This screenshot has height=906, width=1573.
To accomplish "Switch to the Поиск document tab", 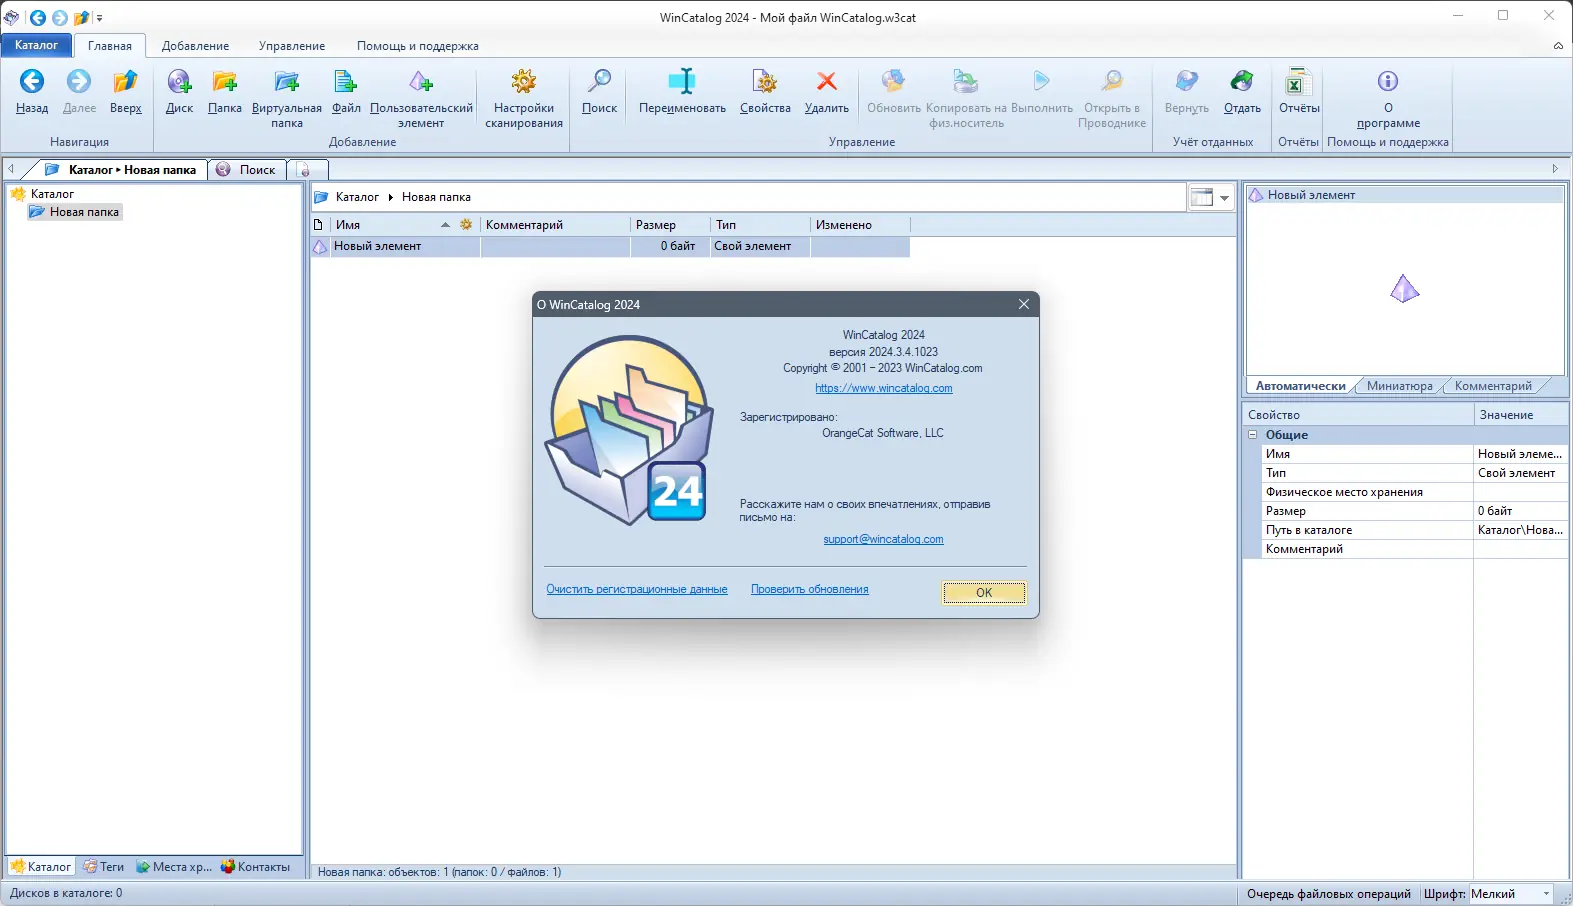I will click(x=248, y=170).
